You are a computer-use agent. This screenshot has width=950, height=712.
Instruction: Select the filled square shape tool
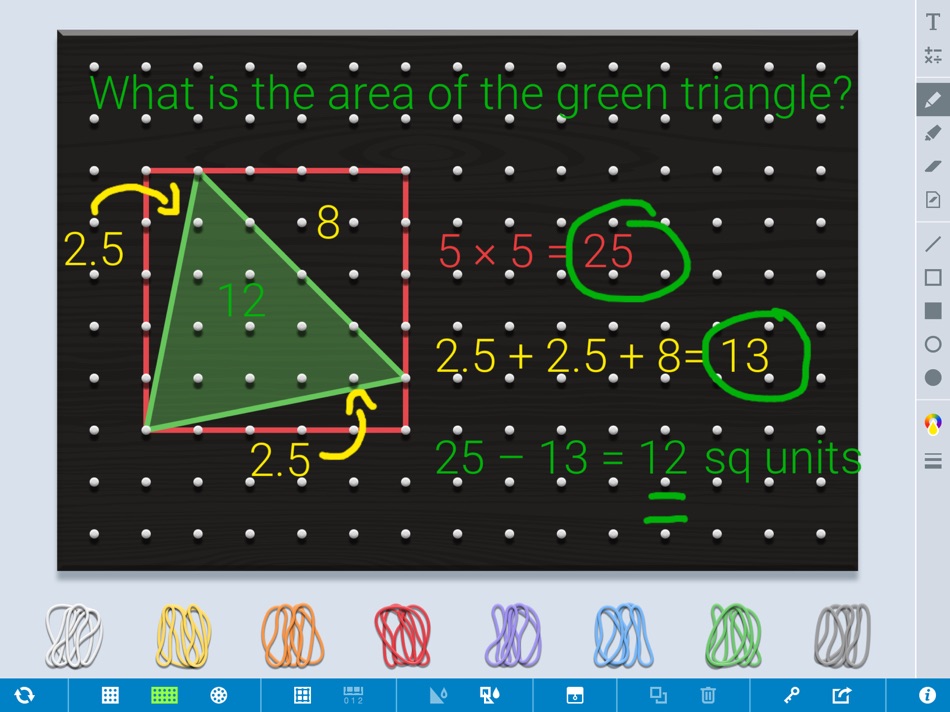(933, 311)
